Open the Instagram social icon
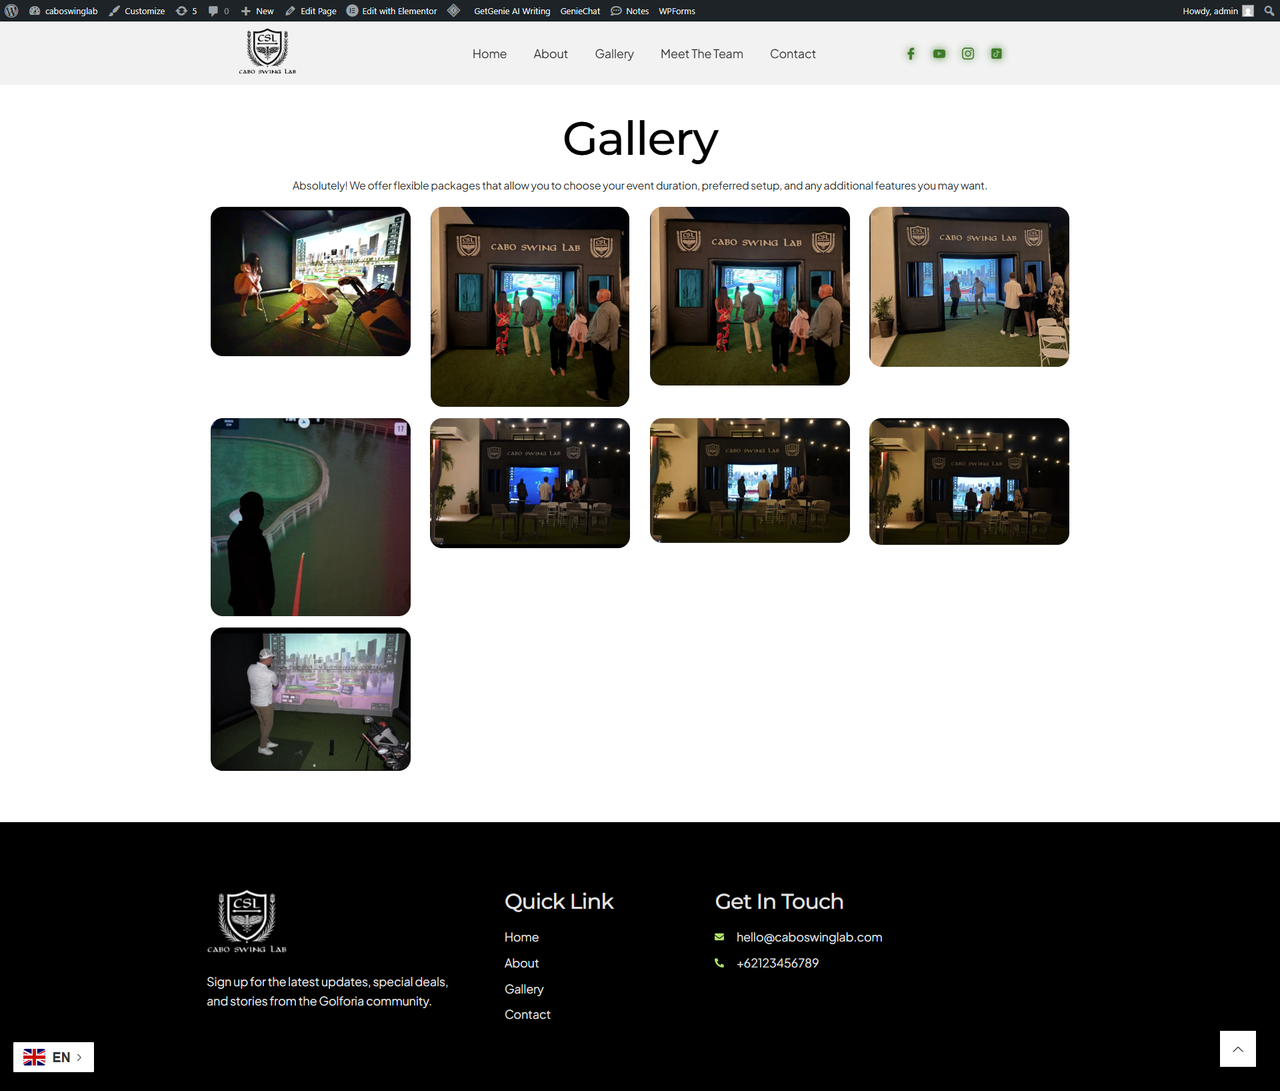 [x=967, y=53]
